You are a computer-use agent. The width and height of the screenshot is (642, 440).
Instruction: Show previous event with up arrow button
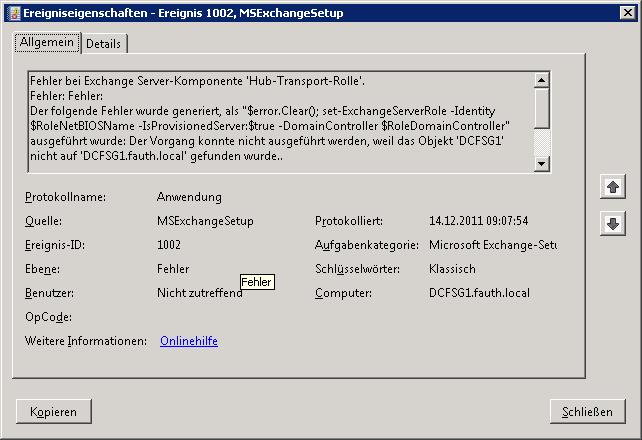613,187
